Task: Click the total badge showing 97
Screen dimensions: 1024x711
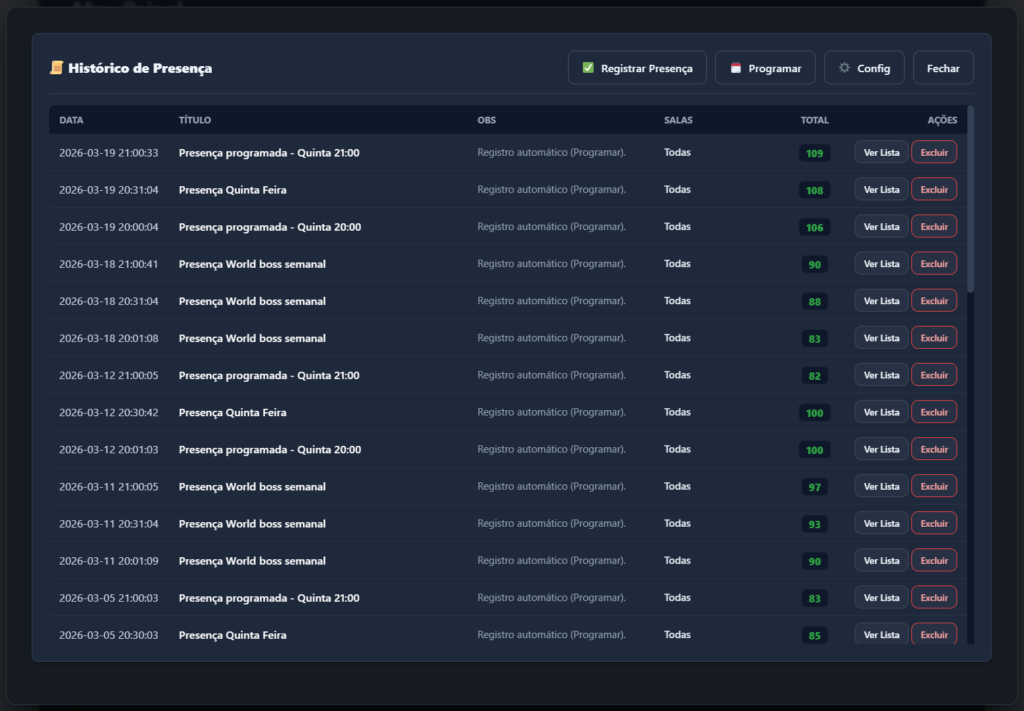Action: pos(814,487)
